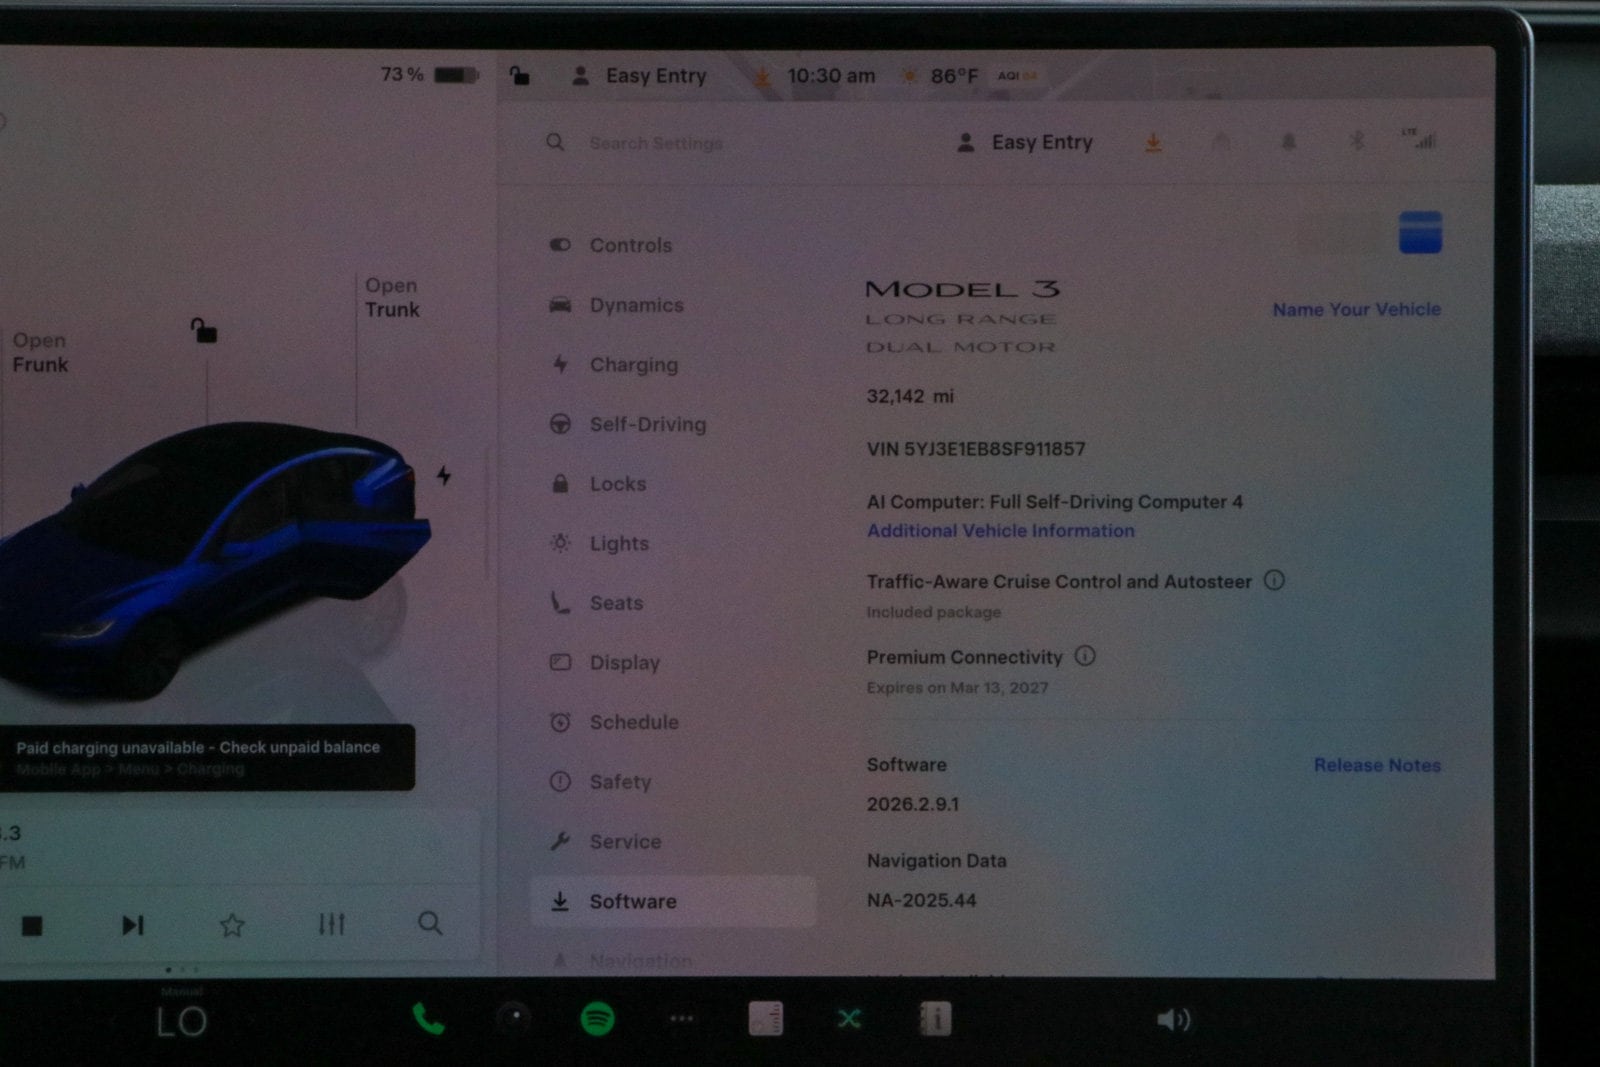Tap the Paid charging unavailable notification
Viewport: 1600px width, 1067px height.
(207, 757)
